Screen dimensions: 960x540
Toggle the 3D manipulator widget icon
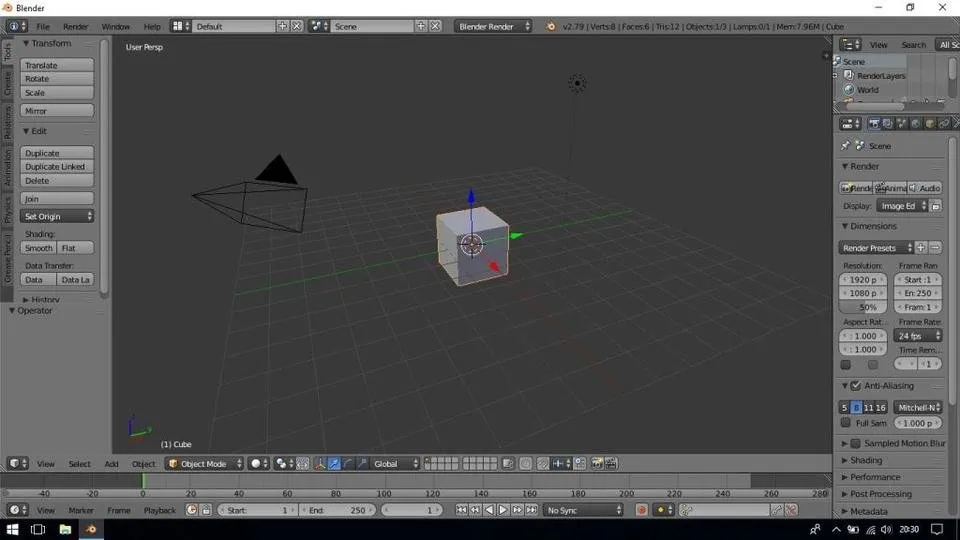tap(320, 463)
